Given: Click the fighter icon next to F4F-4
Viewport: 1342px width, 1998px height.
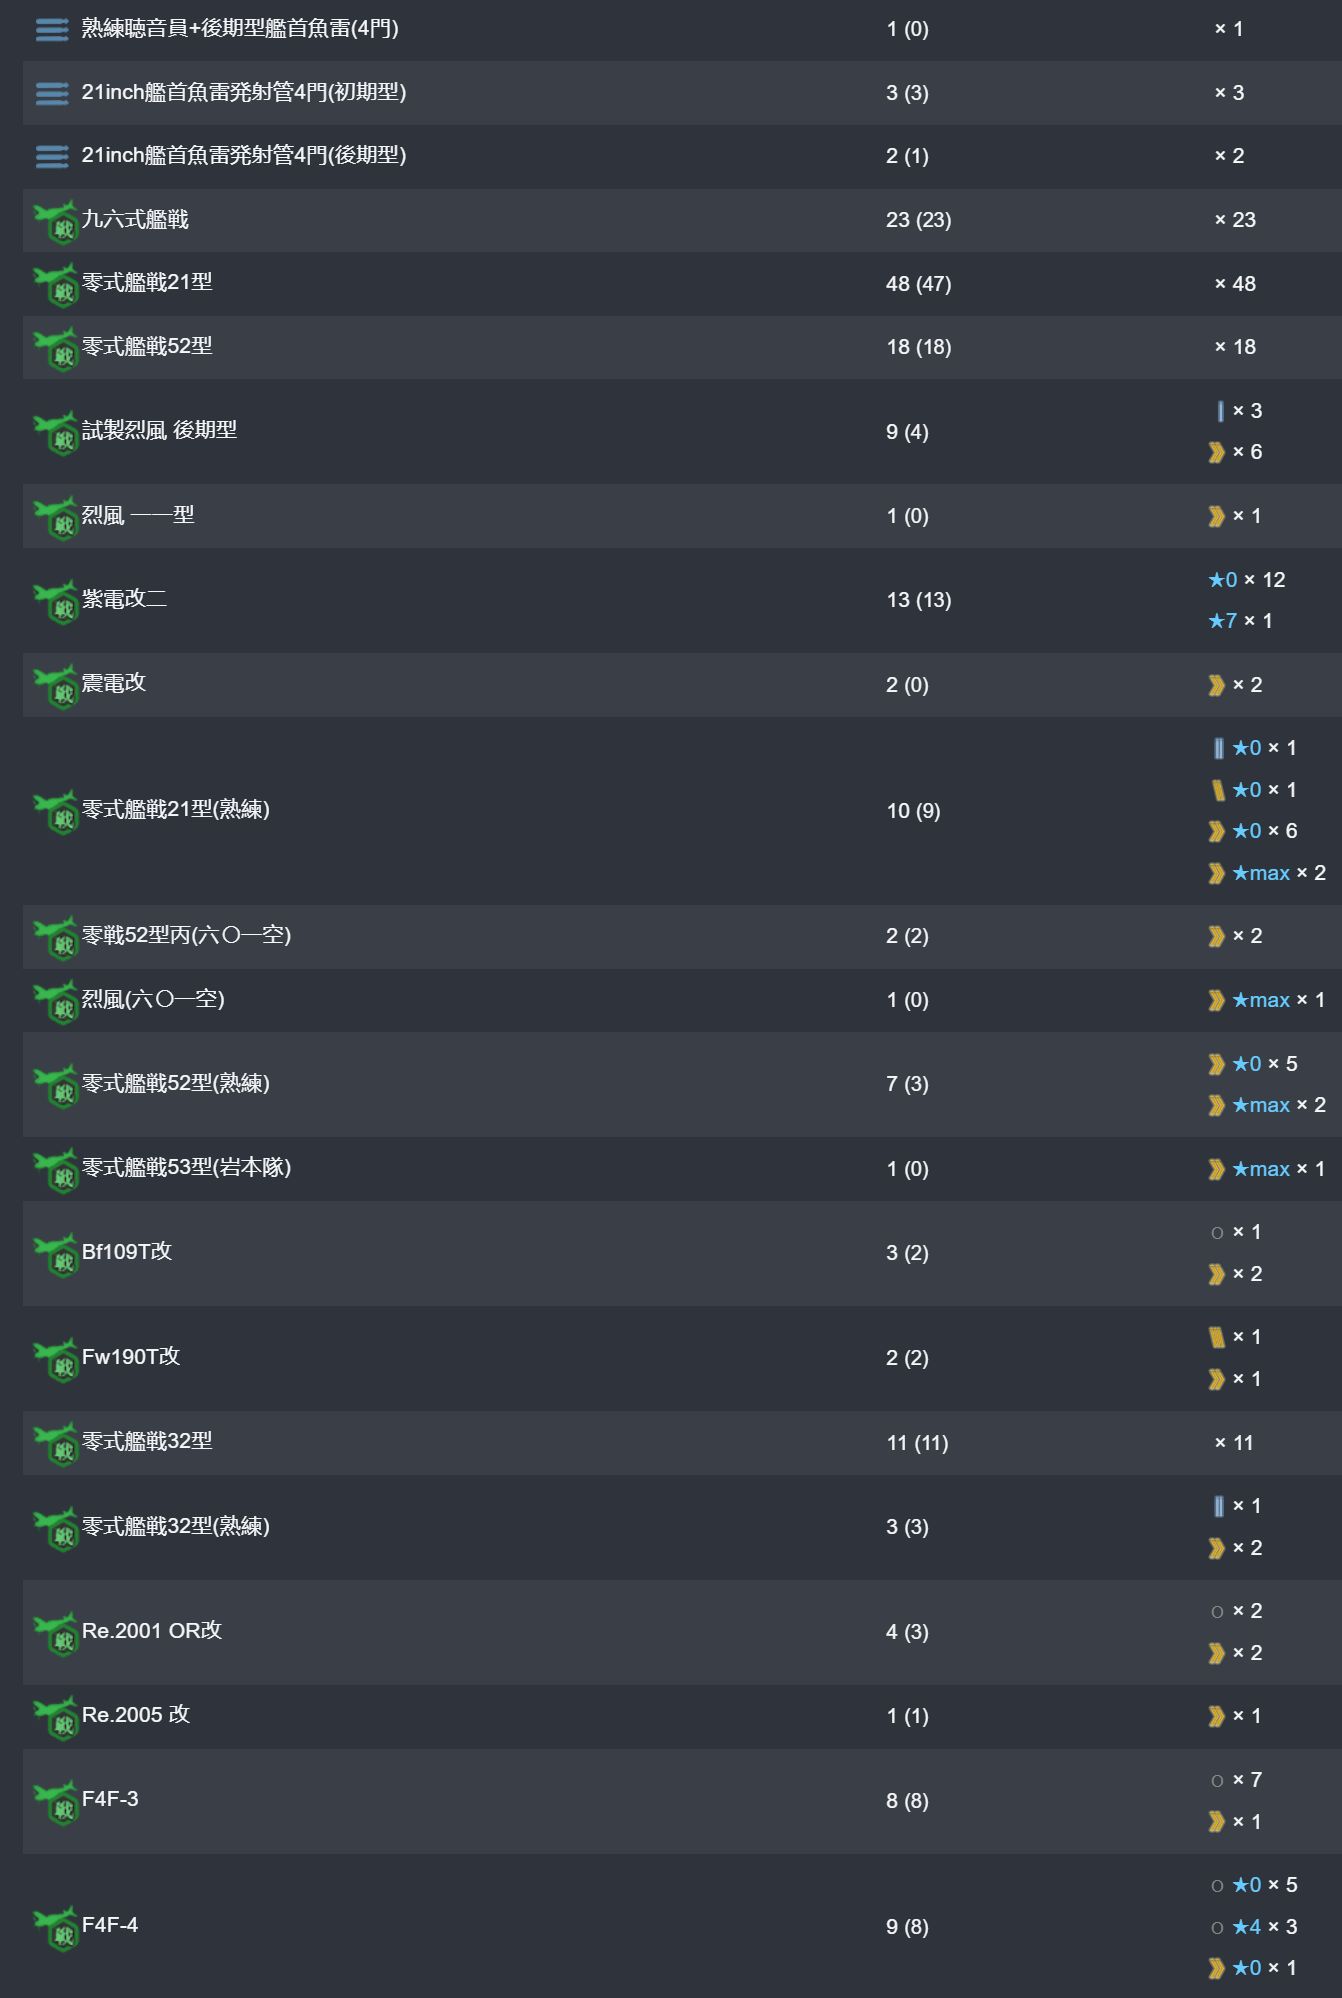Looking at the screenshot, I should pos(56,1927).
